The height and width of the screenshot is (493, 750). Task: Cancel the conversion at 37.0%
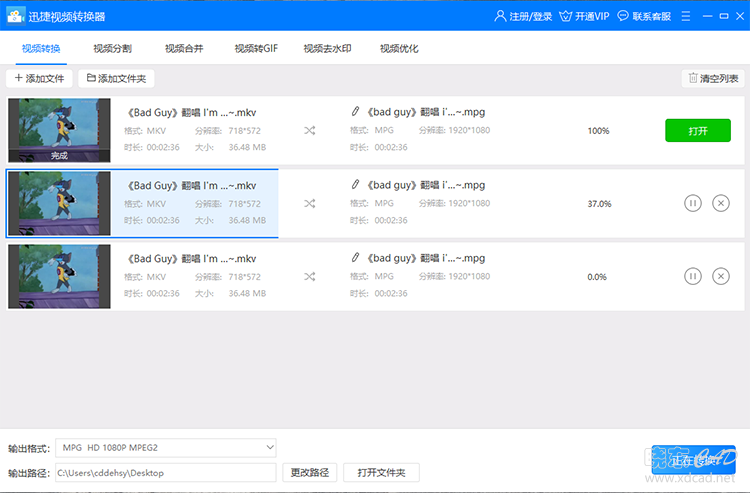[721, 203]
